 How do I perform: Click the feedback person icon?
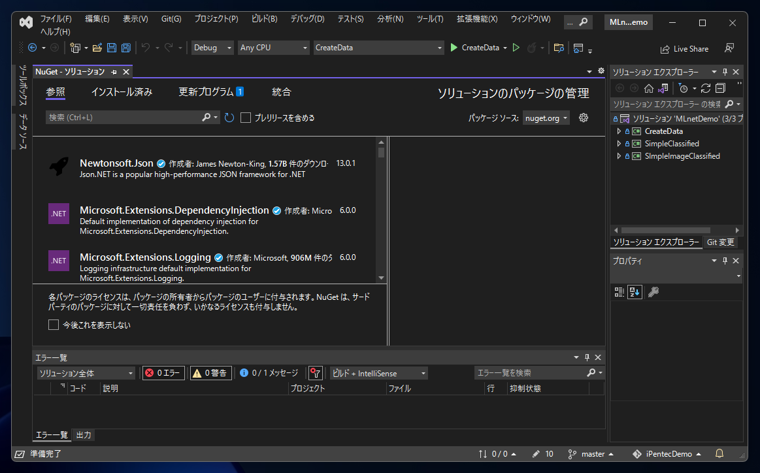(x=729, y=48)
